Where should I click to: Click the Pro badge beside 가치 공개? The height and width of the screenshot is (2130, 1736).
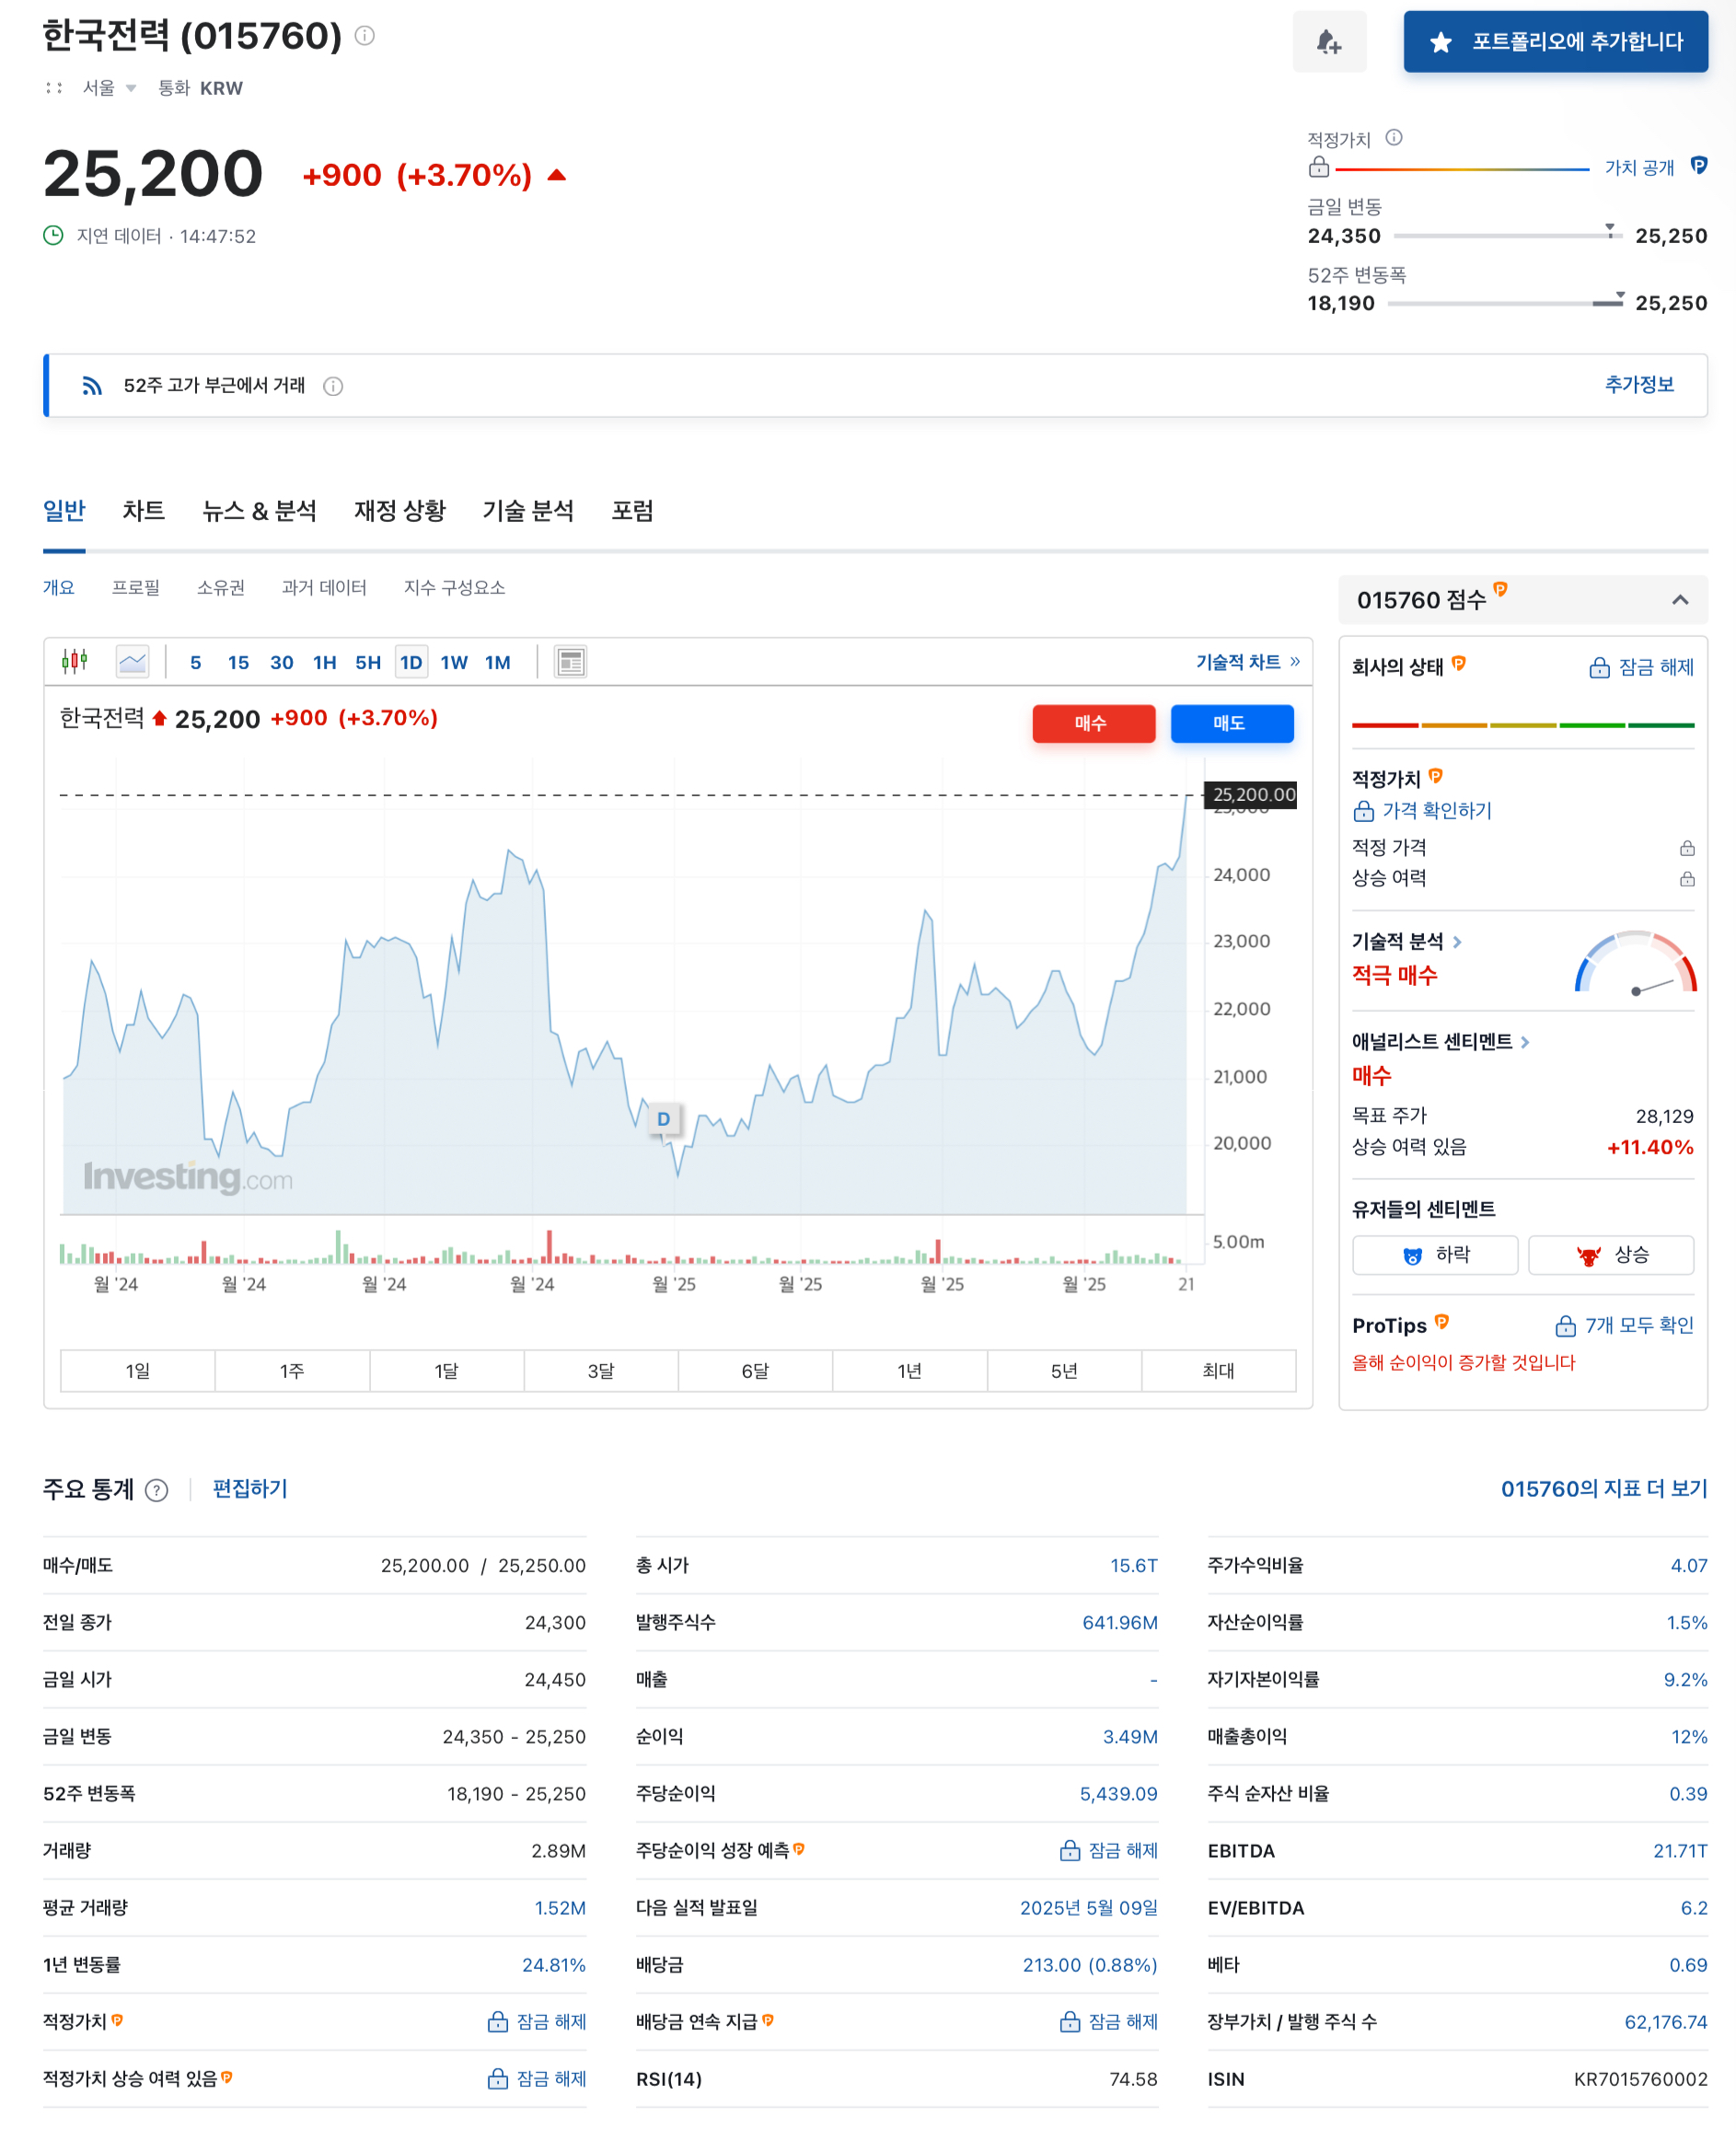point(1698,166)
